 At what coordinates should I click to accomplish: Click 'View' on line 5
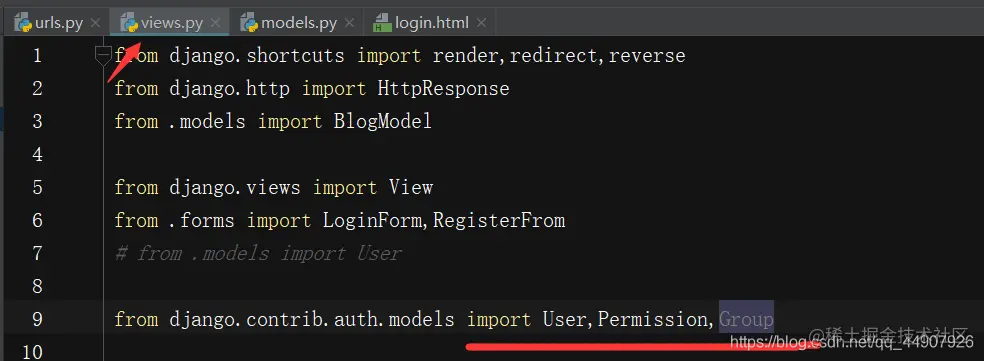[x=410, y=188]
